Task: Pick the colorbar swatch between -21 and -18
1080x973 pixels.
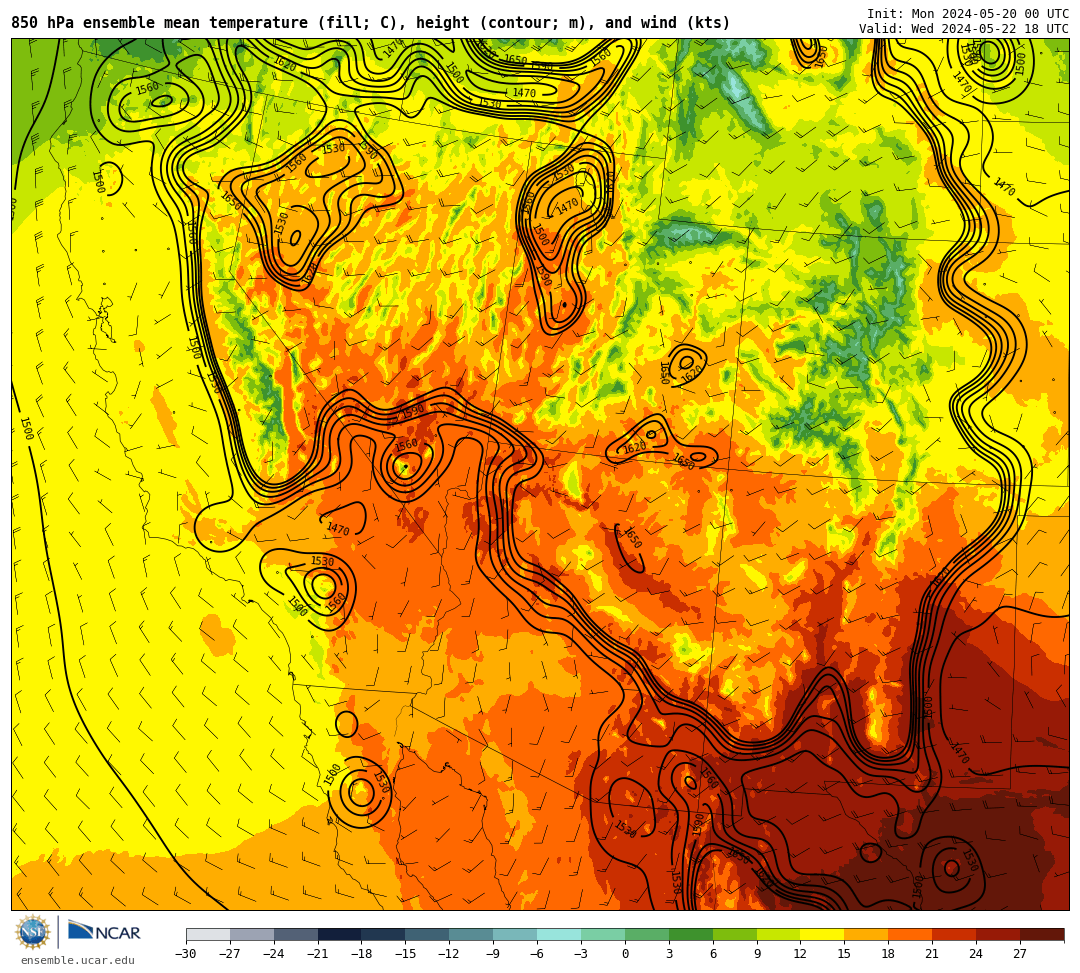Action: click(x=340, y=934)
